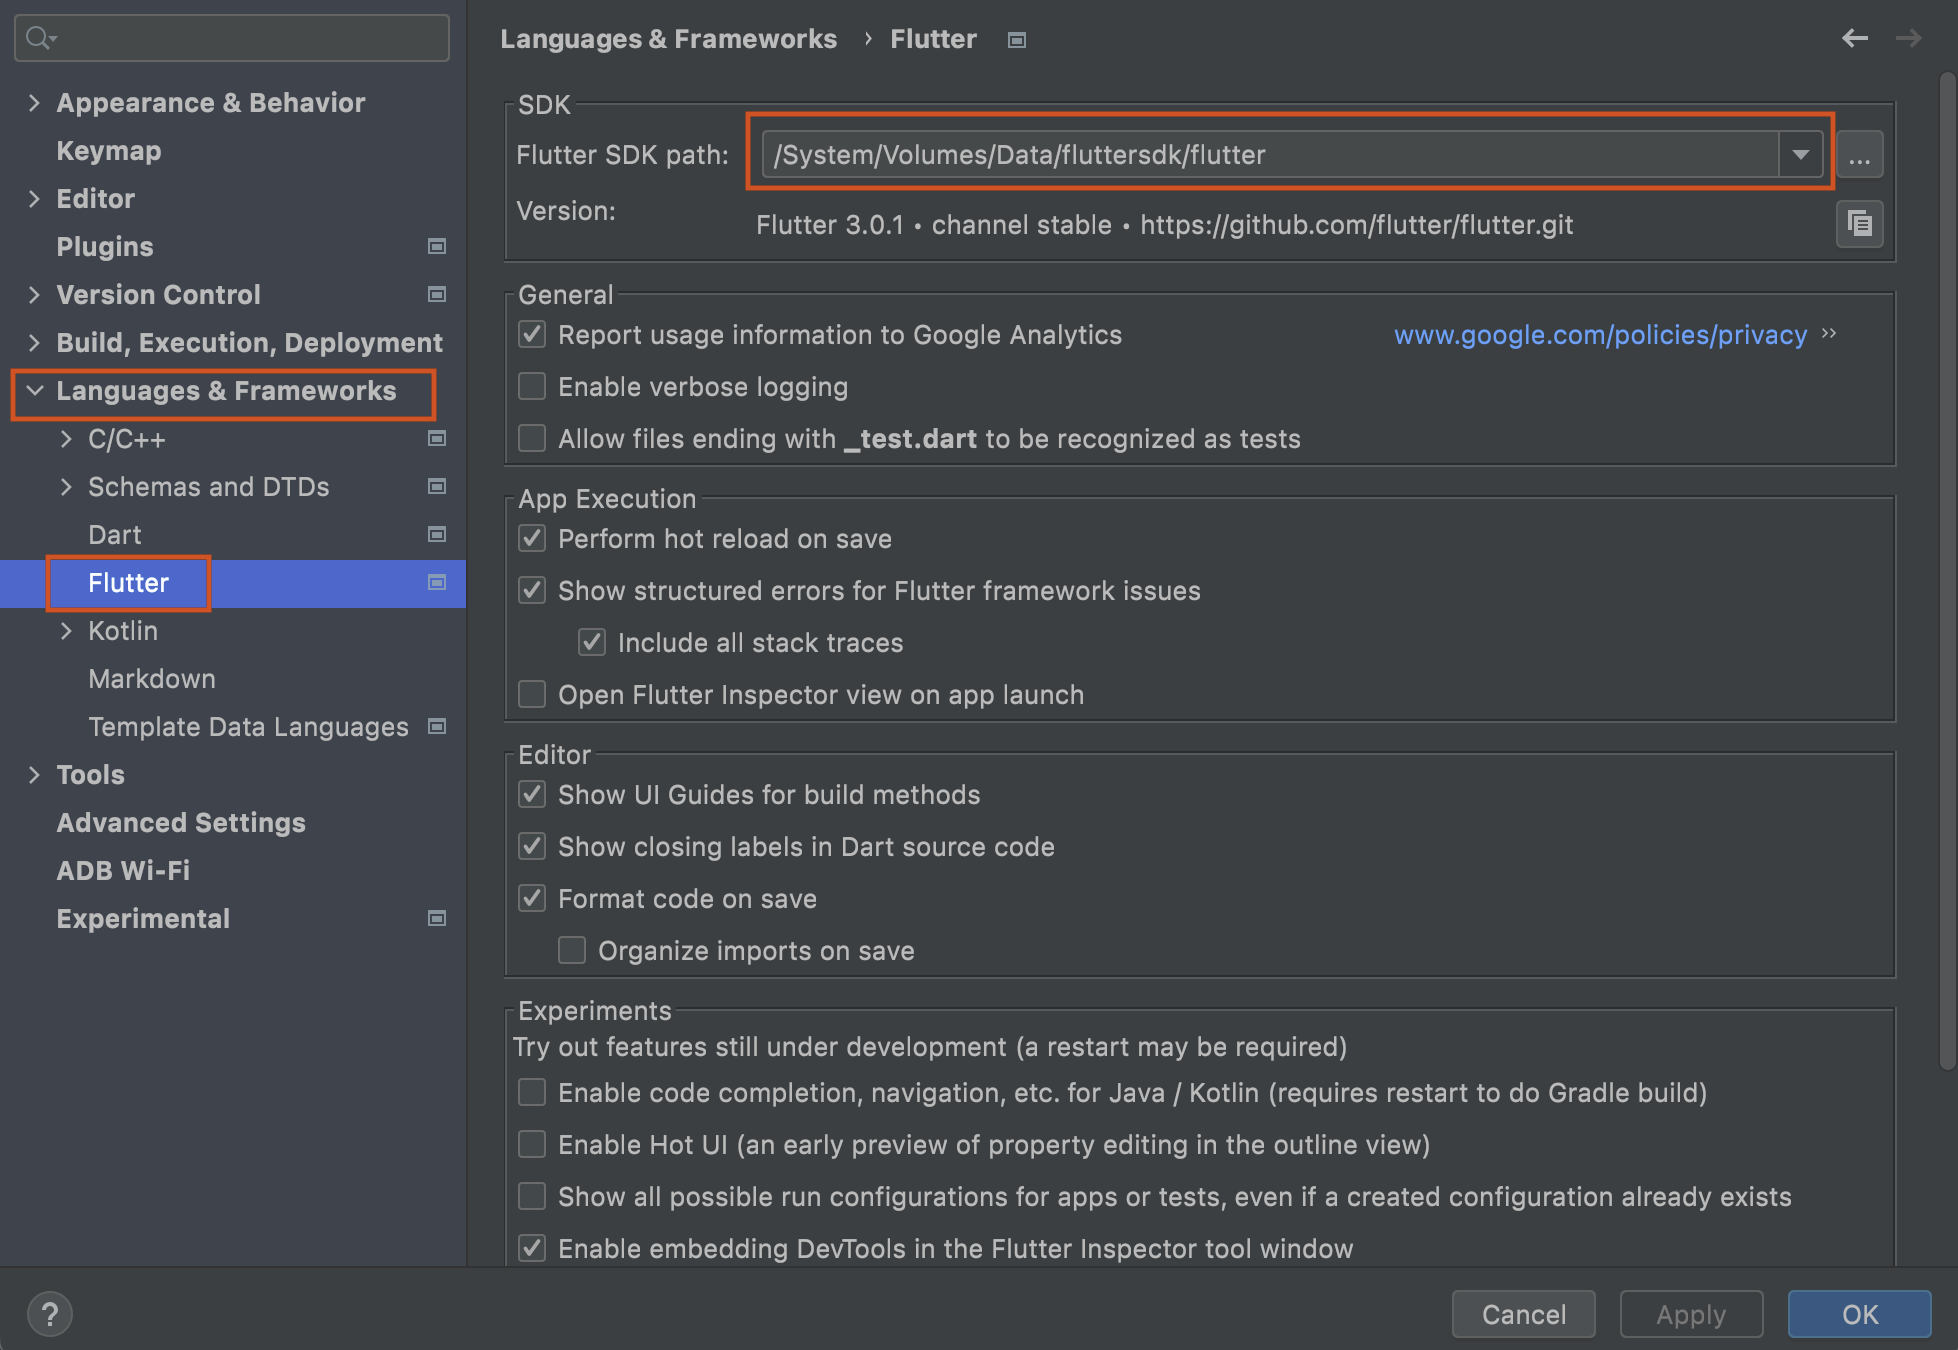This screenshot has height=1350, width=1958.
Task: Expand Schemas and DTDs subtree
Action: 66,486
